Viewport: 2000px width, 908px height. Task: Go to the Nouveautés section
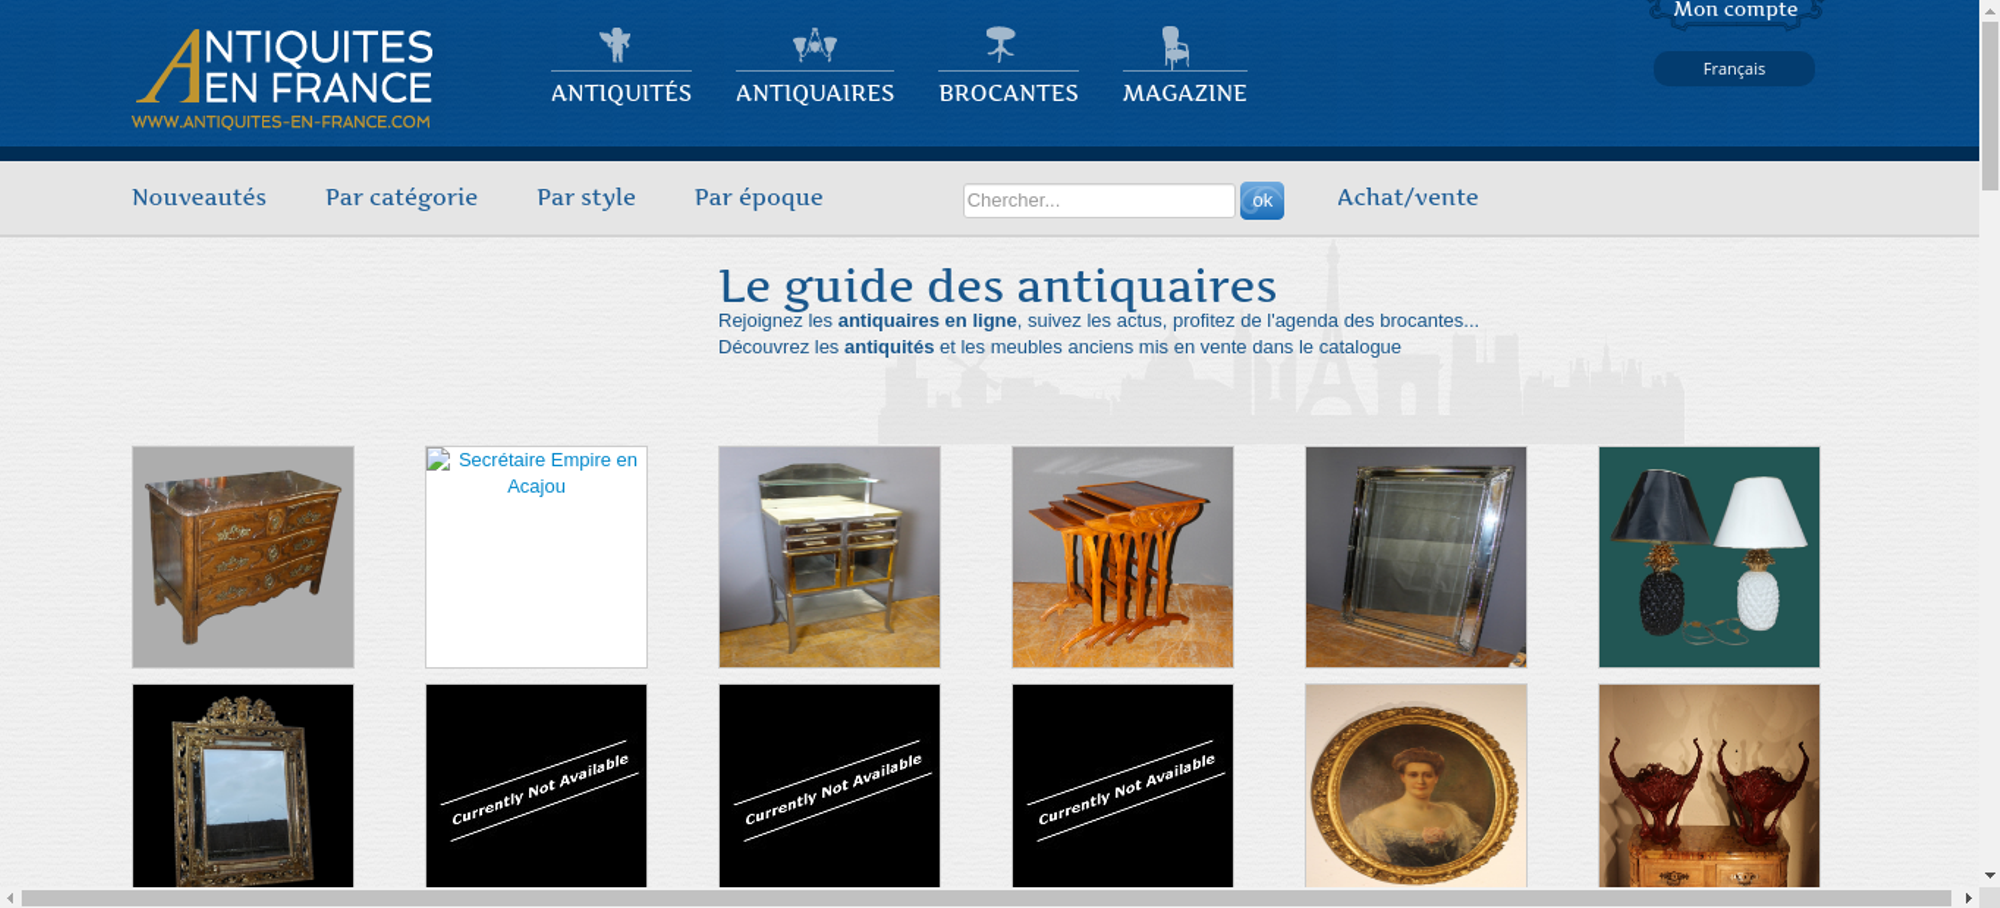click(199, 197)
